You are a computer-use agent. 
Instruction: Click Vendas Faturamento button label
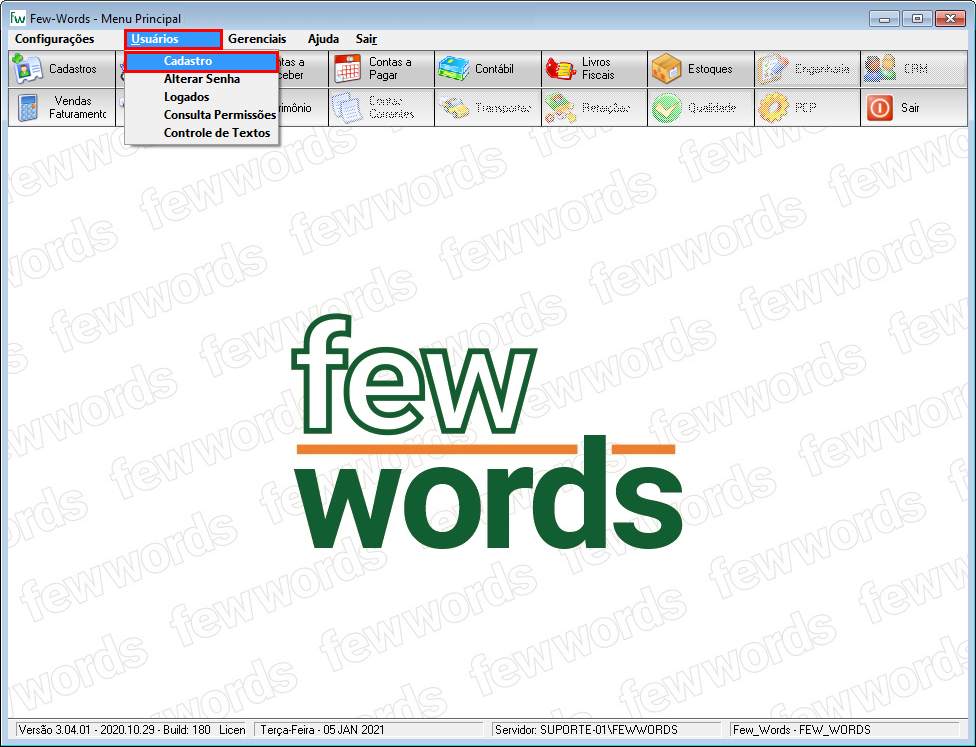tap(77, 108)
